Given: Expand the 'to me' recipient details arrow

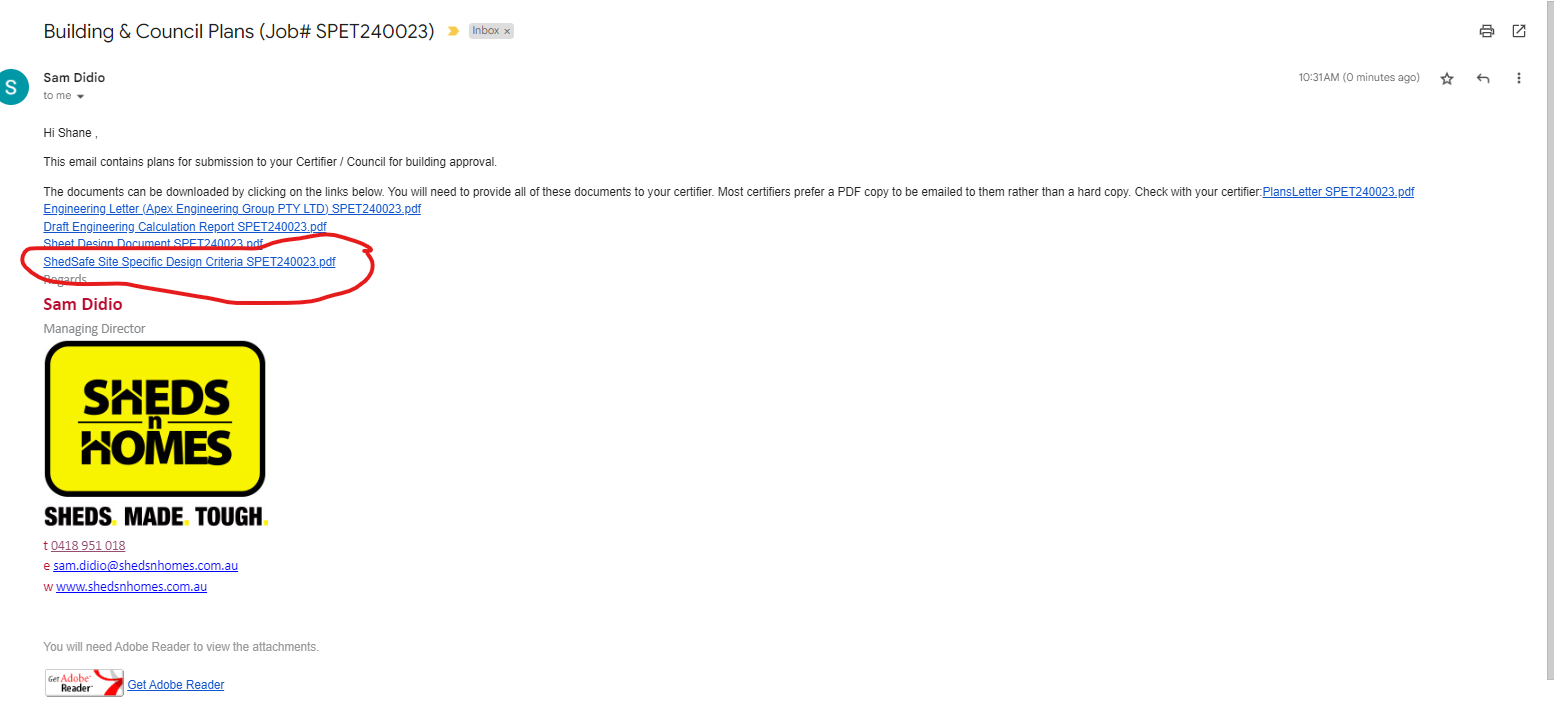Looking at the screenshot, I should click(x=80, y=96).
